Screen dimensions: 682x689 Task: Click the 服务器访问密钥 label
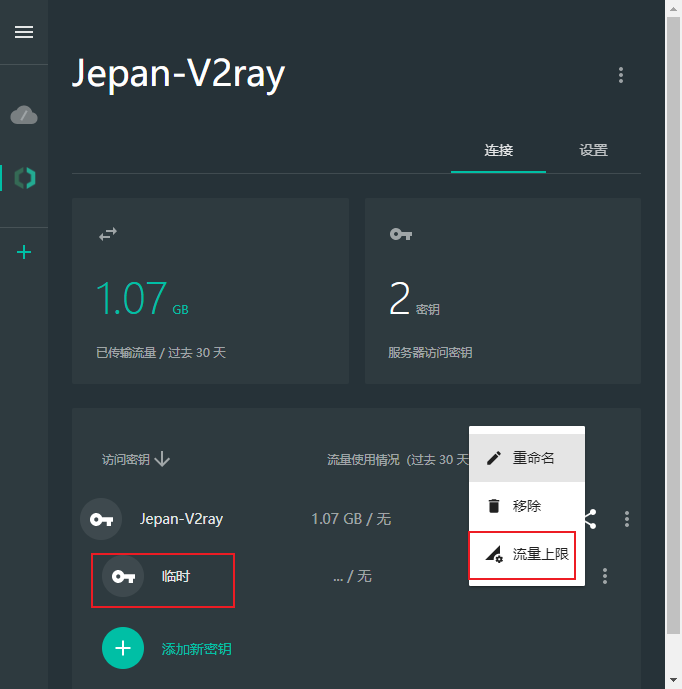tap(430, 353)
